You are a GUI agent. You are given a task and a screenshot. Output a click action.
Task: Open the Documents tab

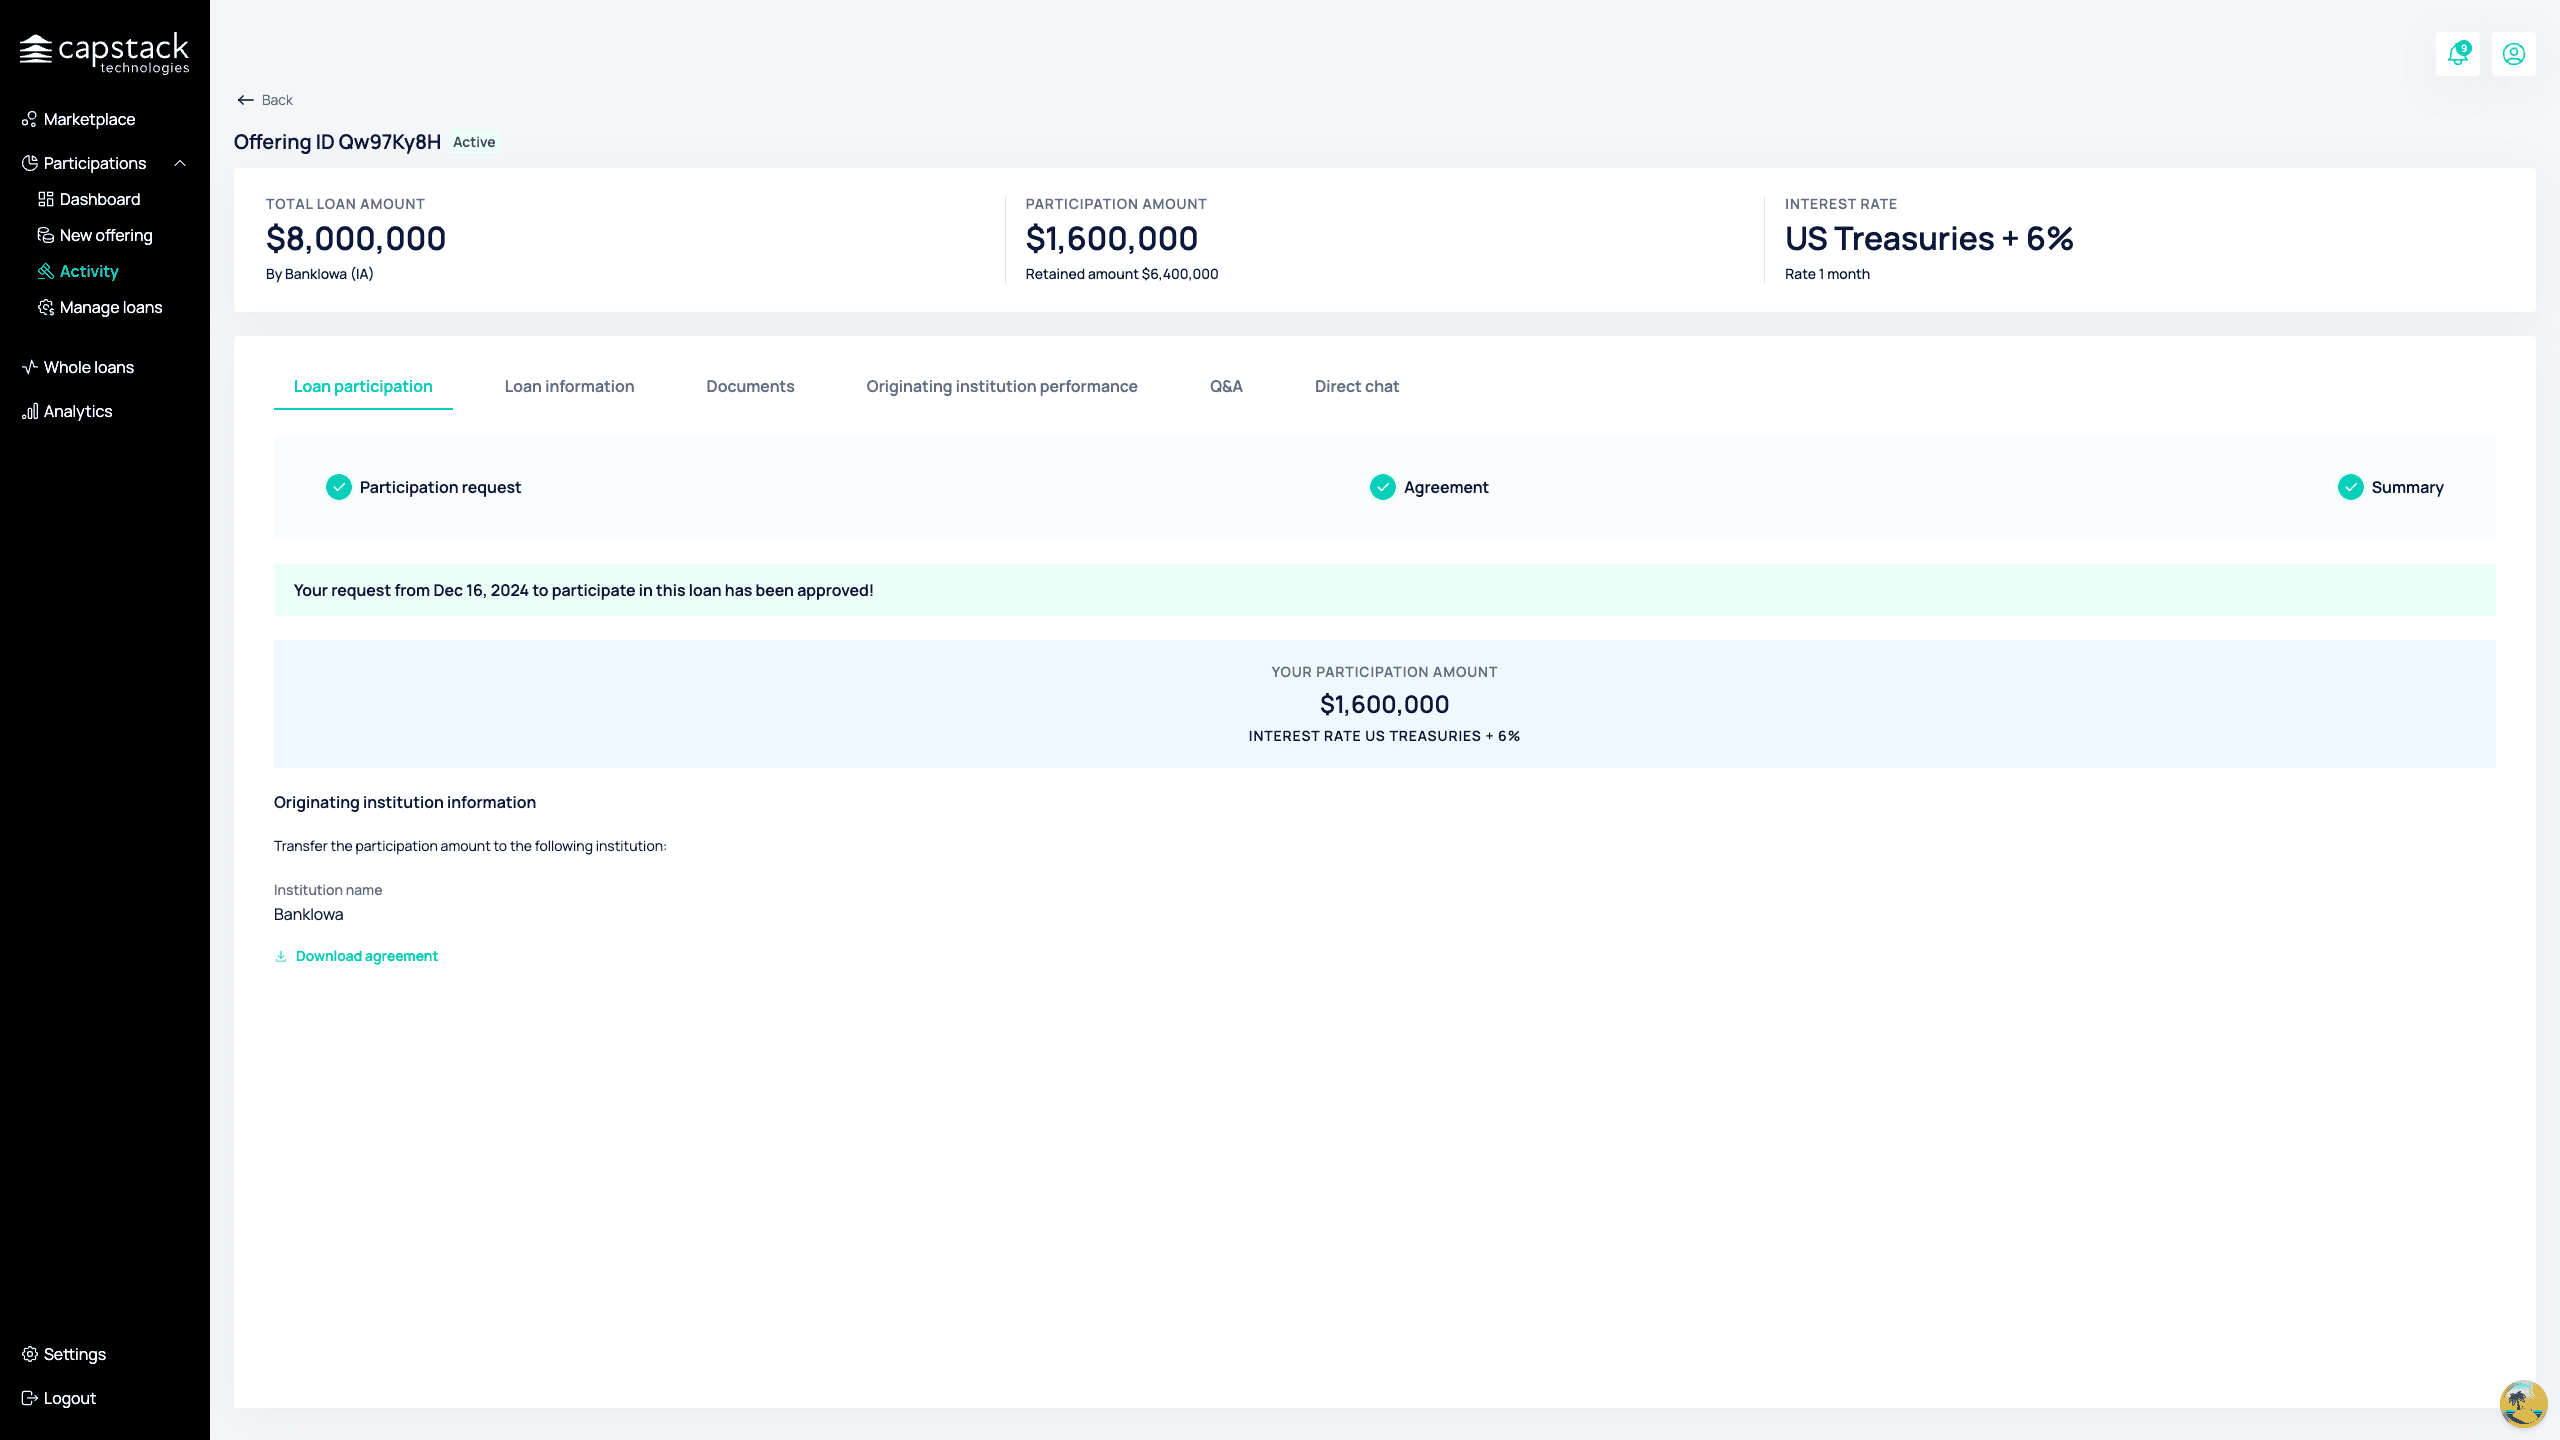click(750, 386)
